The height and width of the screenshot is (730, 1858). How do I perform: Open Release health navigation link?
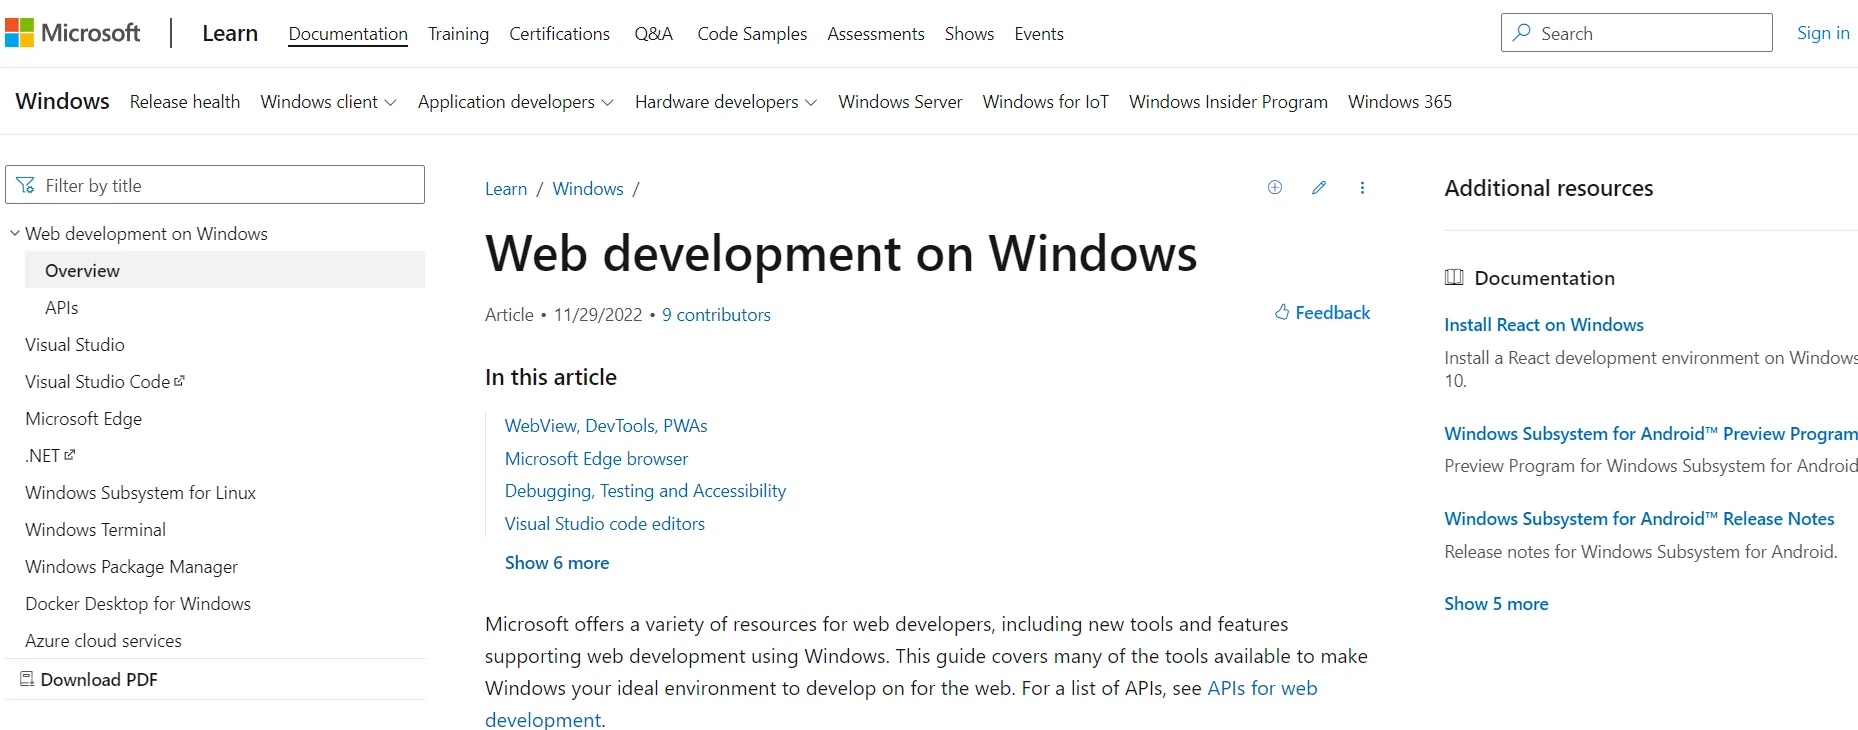(185, 102)
